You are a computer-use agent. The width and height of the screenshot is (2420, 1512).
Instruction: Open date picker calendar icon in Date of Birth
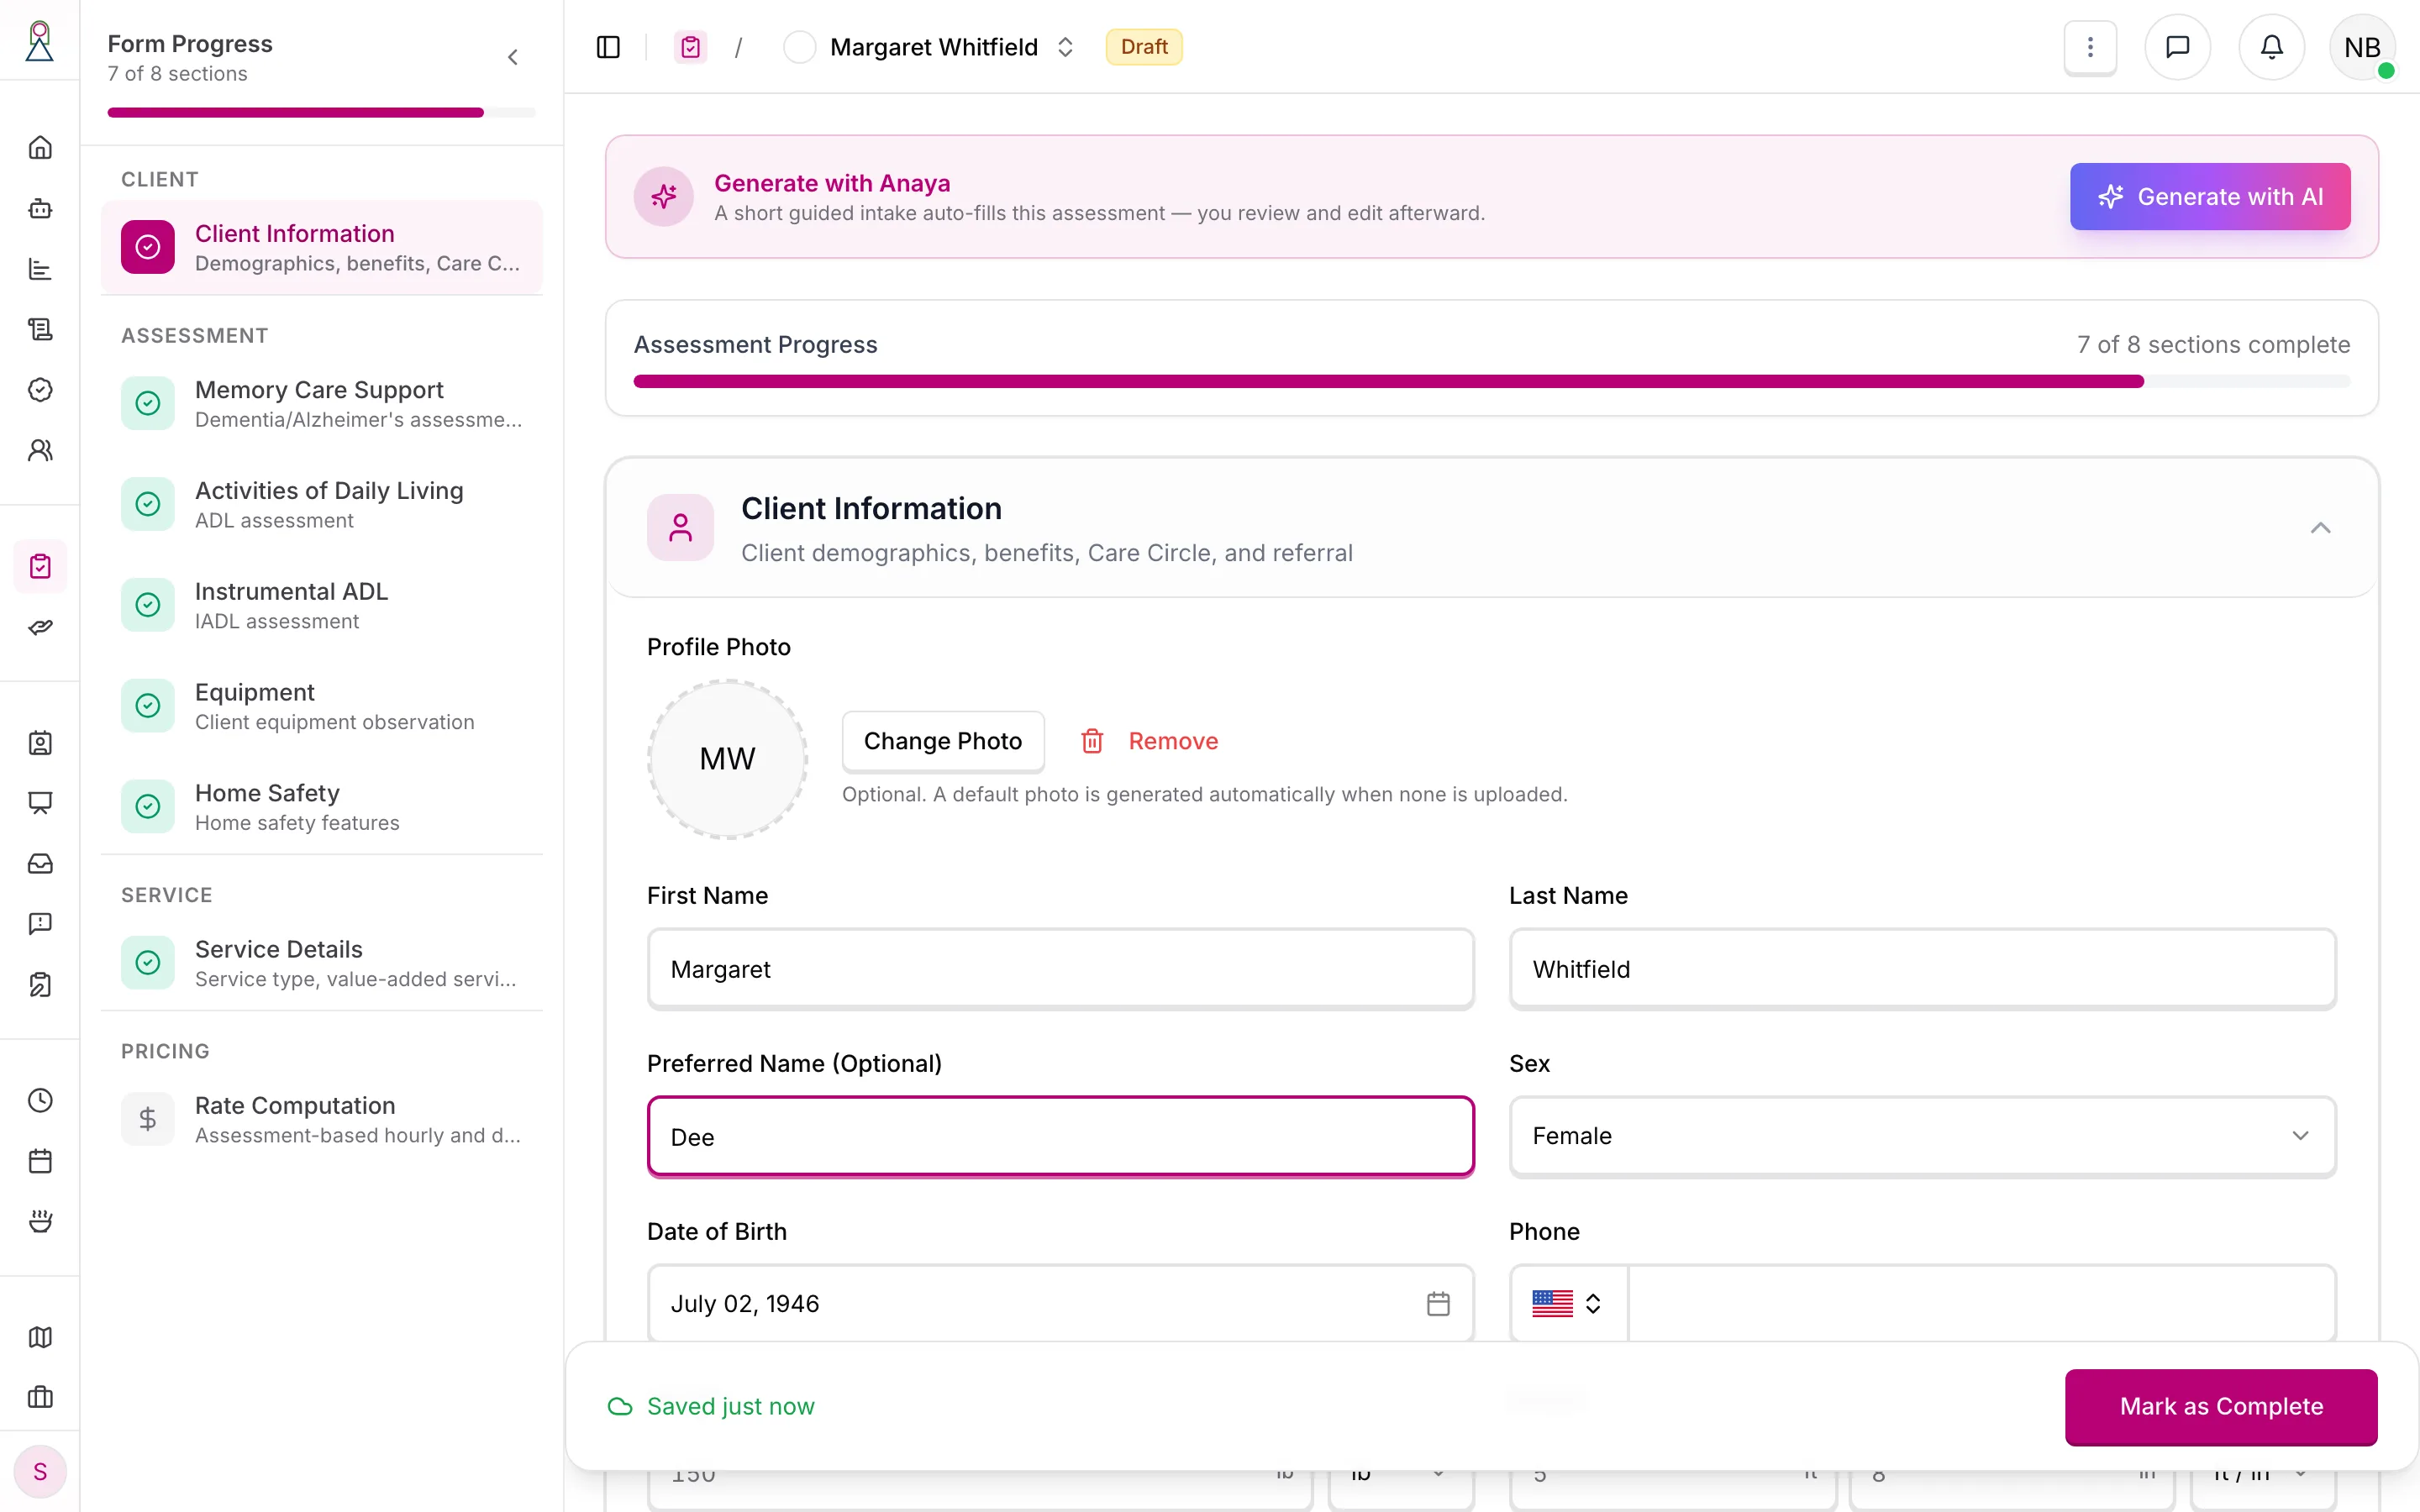tap(1438, 1303)
